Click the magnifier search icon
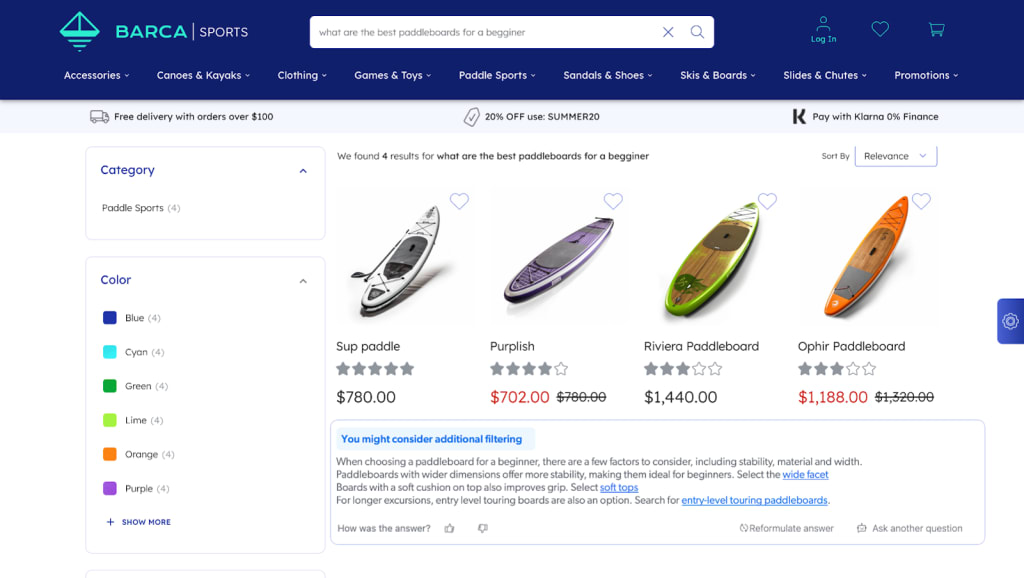The width and height of the screenshot is (1024, 578). 697,32
